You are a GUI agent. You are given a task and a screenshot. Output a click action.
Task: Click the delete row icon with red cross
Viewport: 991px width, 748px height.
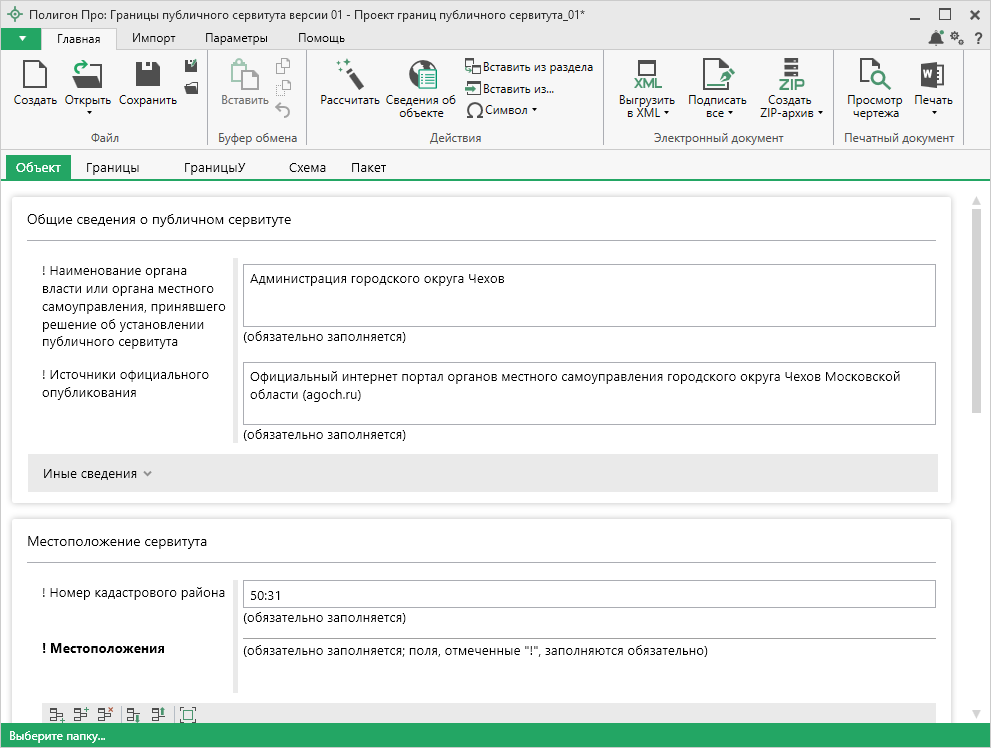pyautogui.click(x=106, y=714)
